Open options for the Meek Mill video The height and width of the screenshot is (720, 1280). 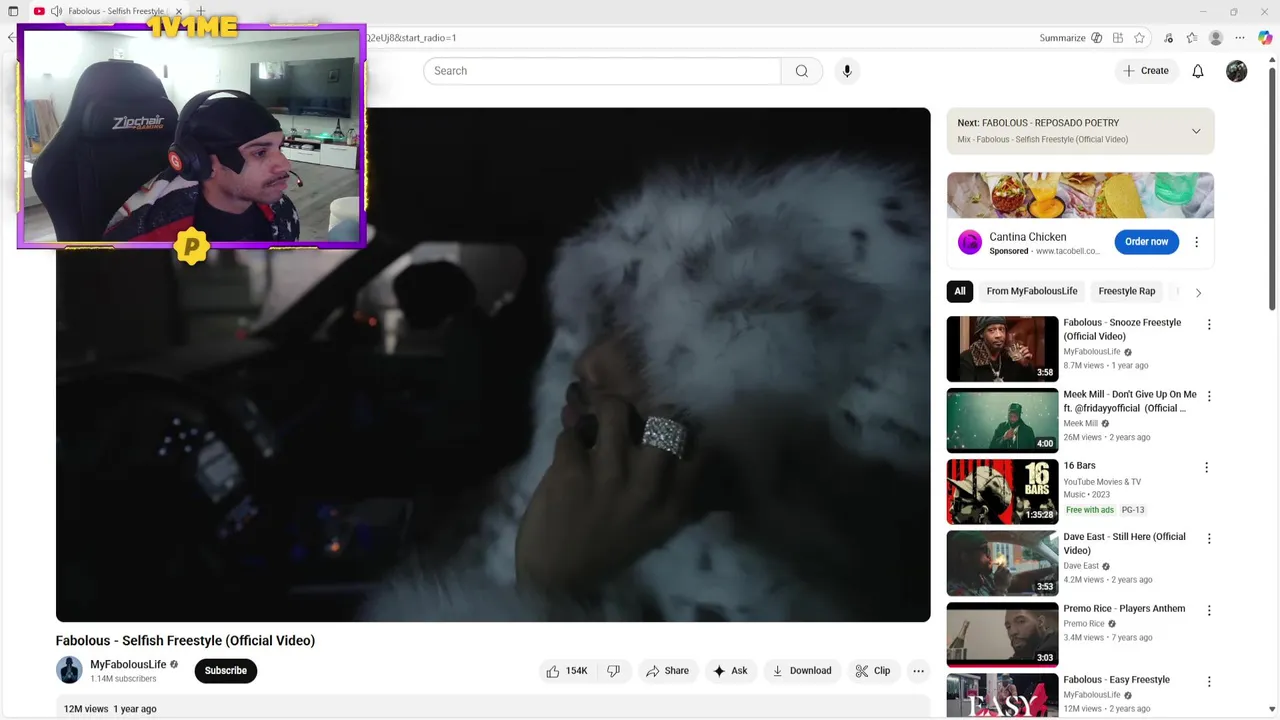pos(1209,396)
